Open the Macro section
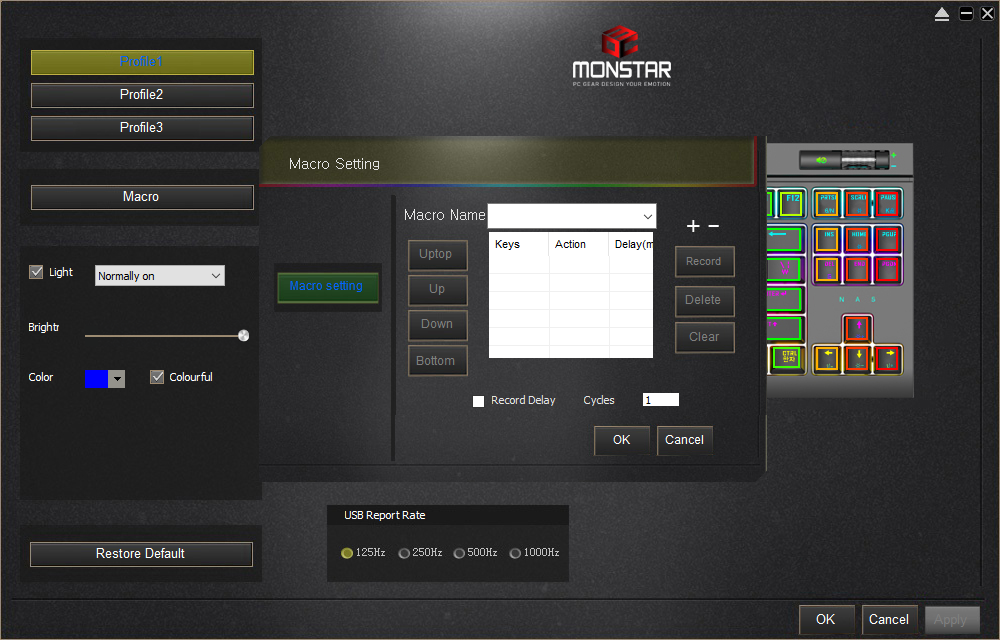The image size is (1000, 640). point(142,197)
